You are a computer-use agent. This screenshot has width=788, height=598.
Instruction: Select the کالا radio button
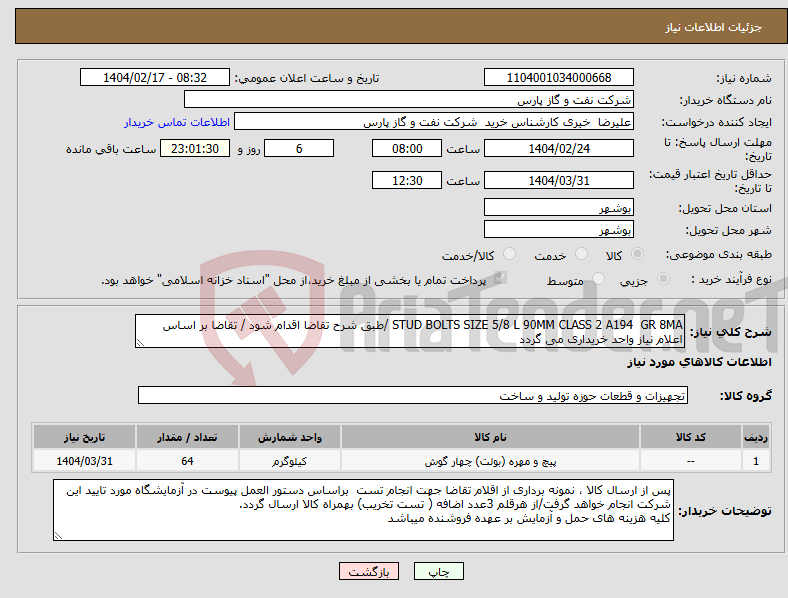[x=637, y=254]
